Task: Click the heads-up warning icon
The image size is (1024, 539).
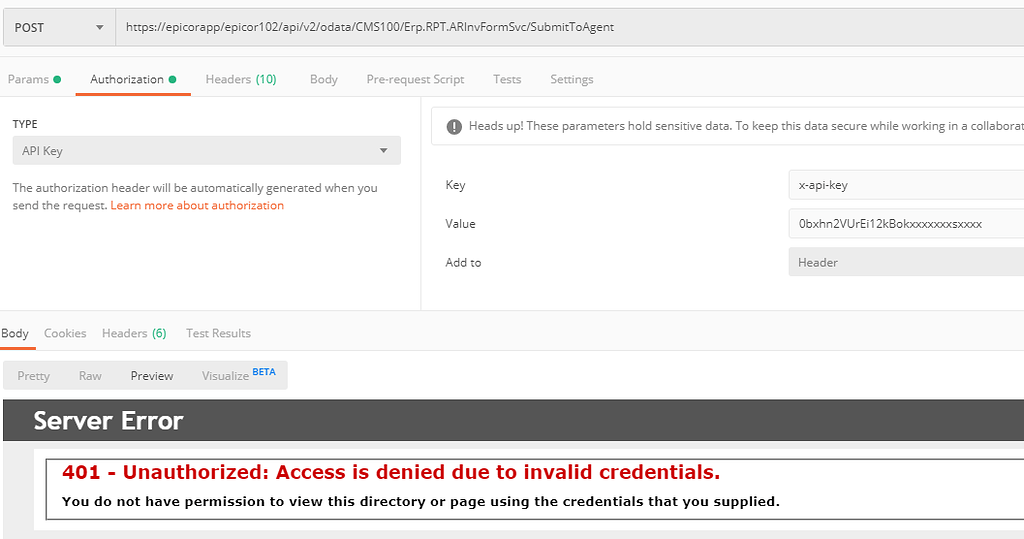Action: point(454,127)
